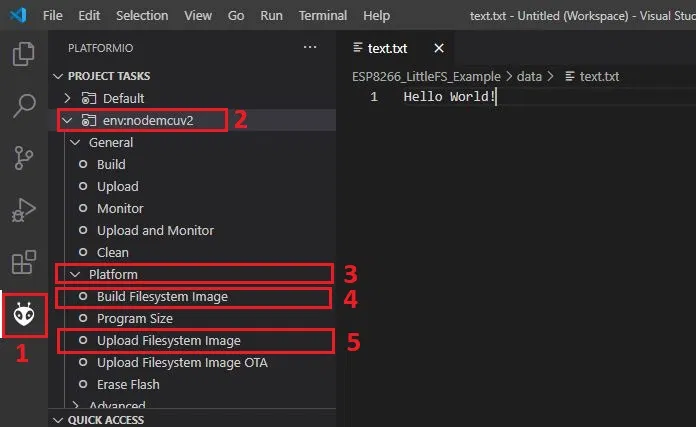Collapse the General task group
This screenshot has height=427, width=696.
(x=75, y=142)
